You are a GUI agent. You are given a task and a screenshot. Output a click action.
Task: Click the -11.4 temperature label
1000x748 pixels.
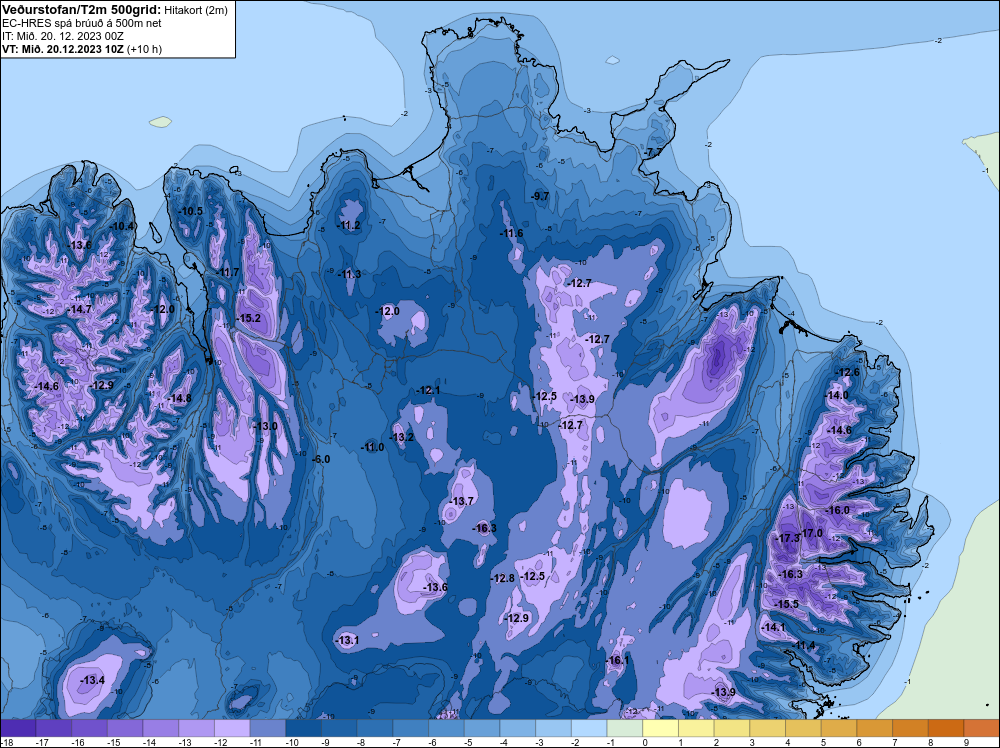[804, 645]
